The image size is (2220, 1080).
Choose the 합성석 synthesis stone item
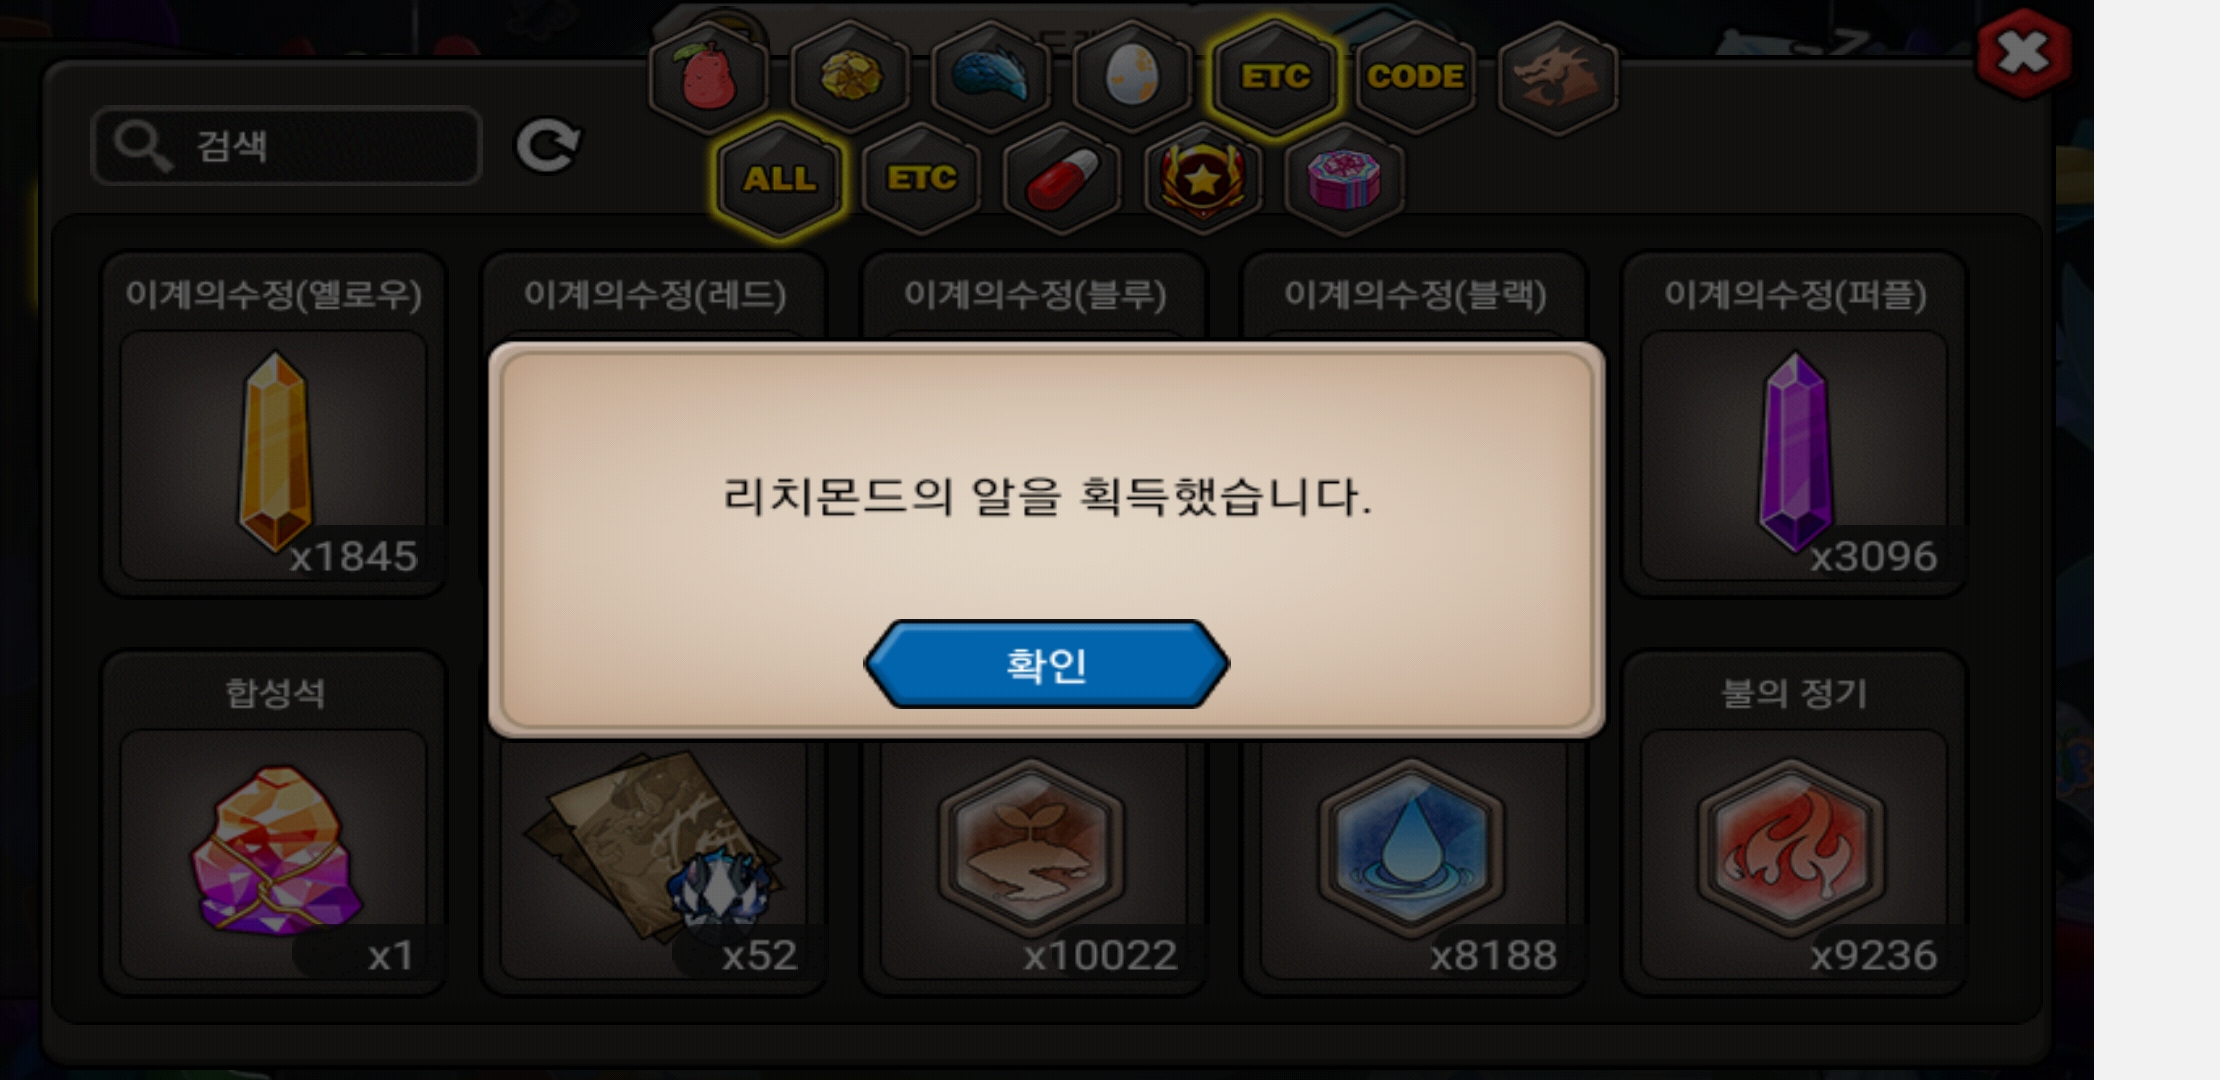click(274, 823)
